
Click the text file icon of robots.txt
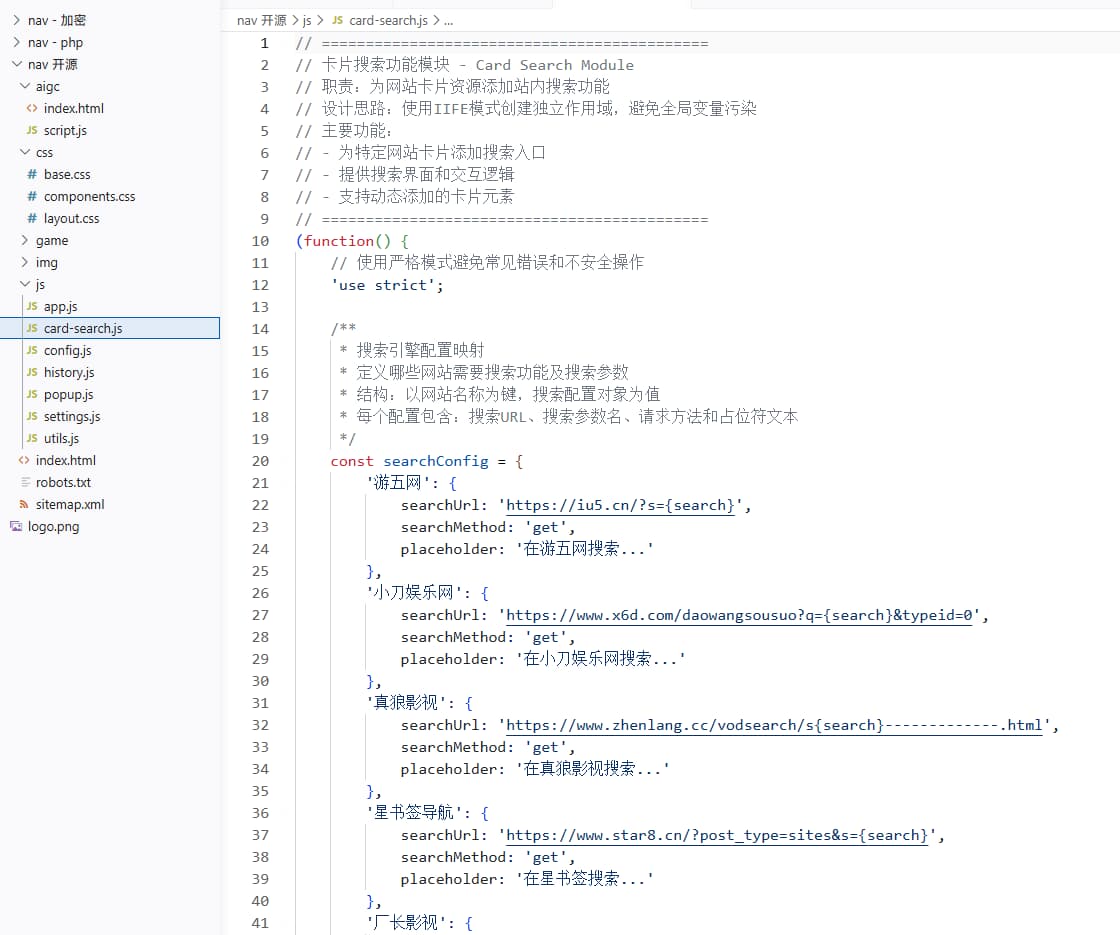click(24, 482)
